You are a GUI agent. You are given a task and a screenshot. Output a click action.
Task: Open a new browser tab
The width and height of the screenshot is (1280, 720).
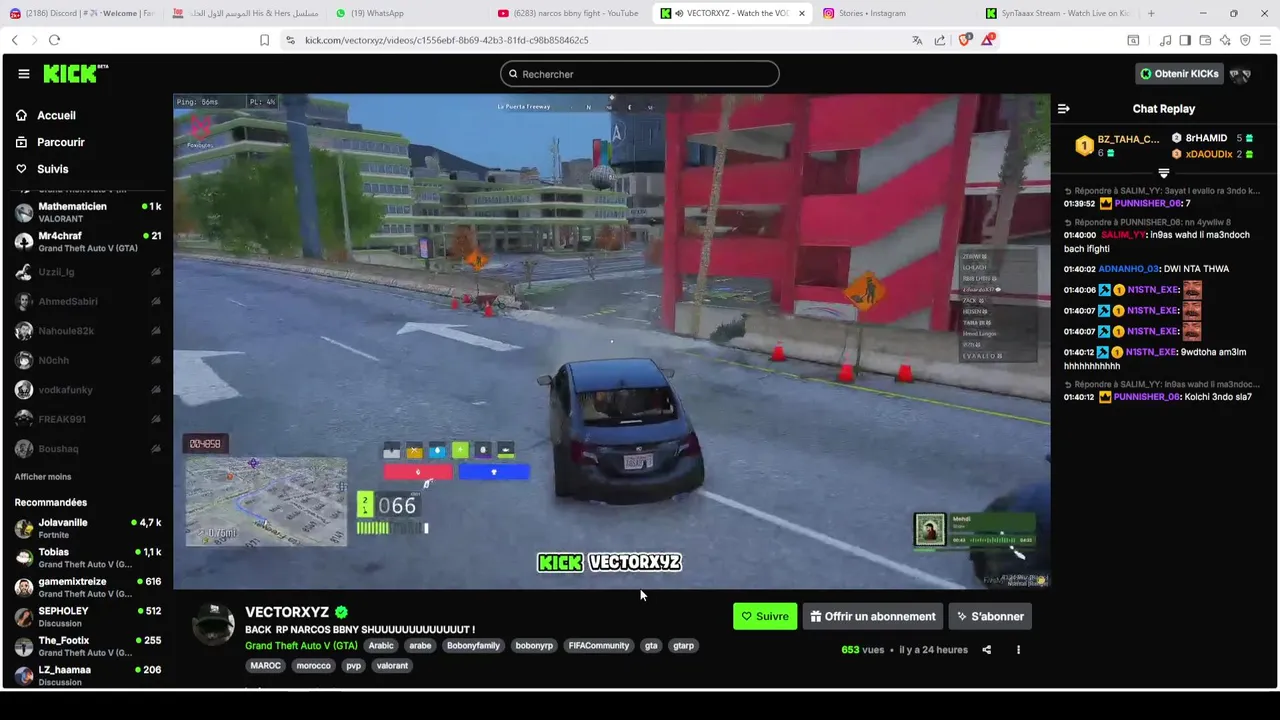[1151, 13]
